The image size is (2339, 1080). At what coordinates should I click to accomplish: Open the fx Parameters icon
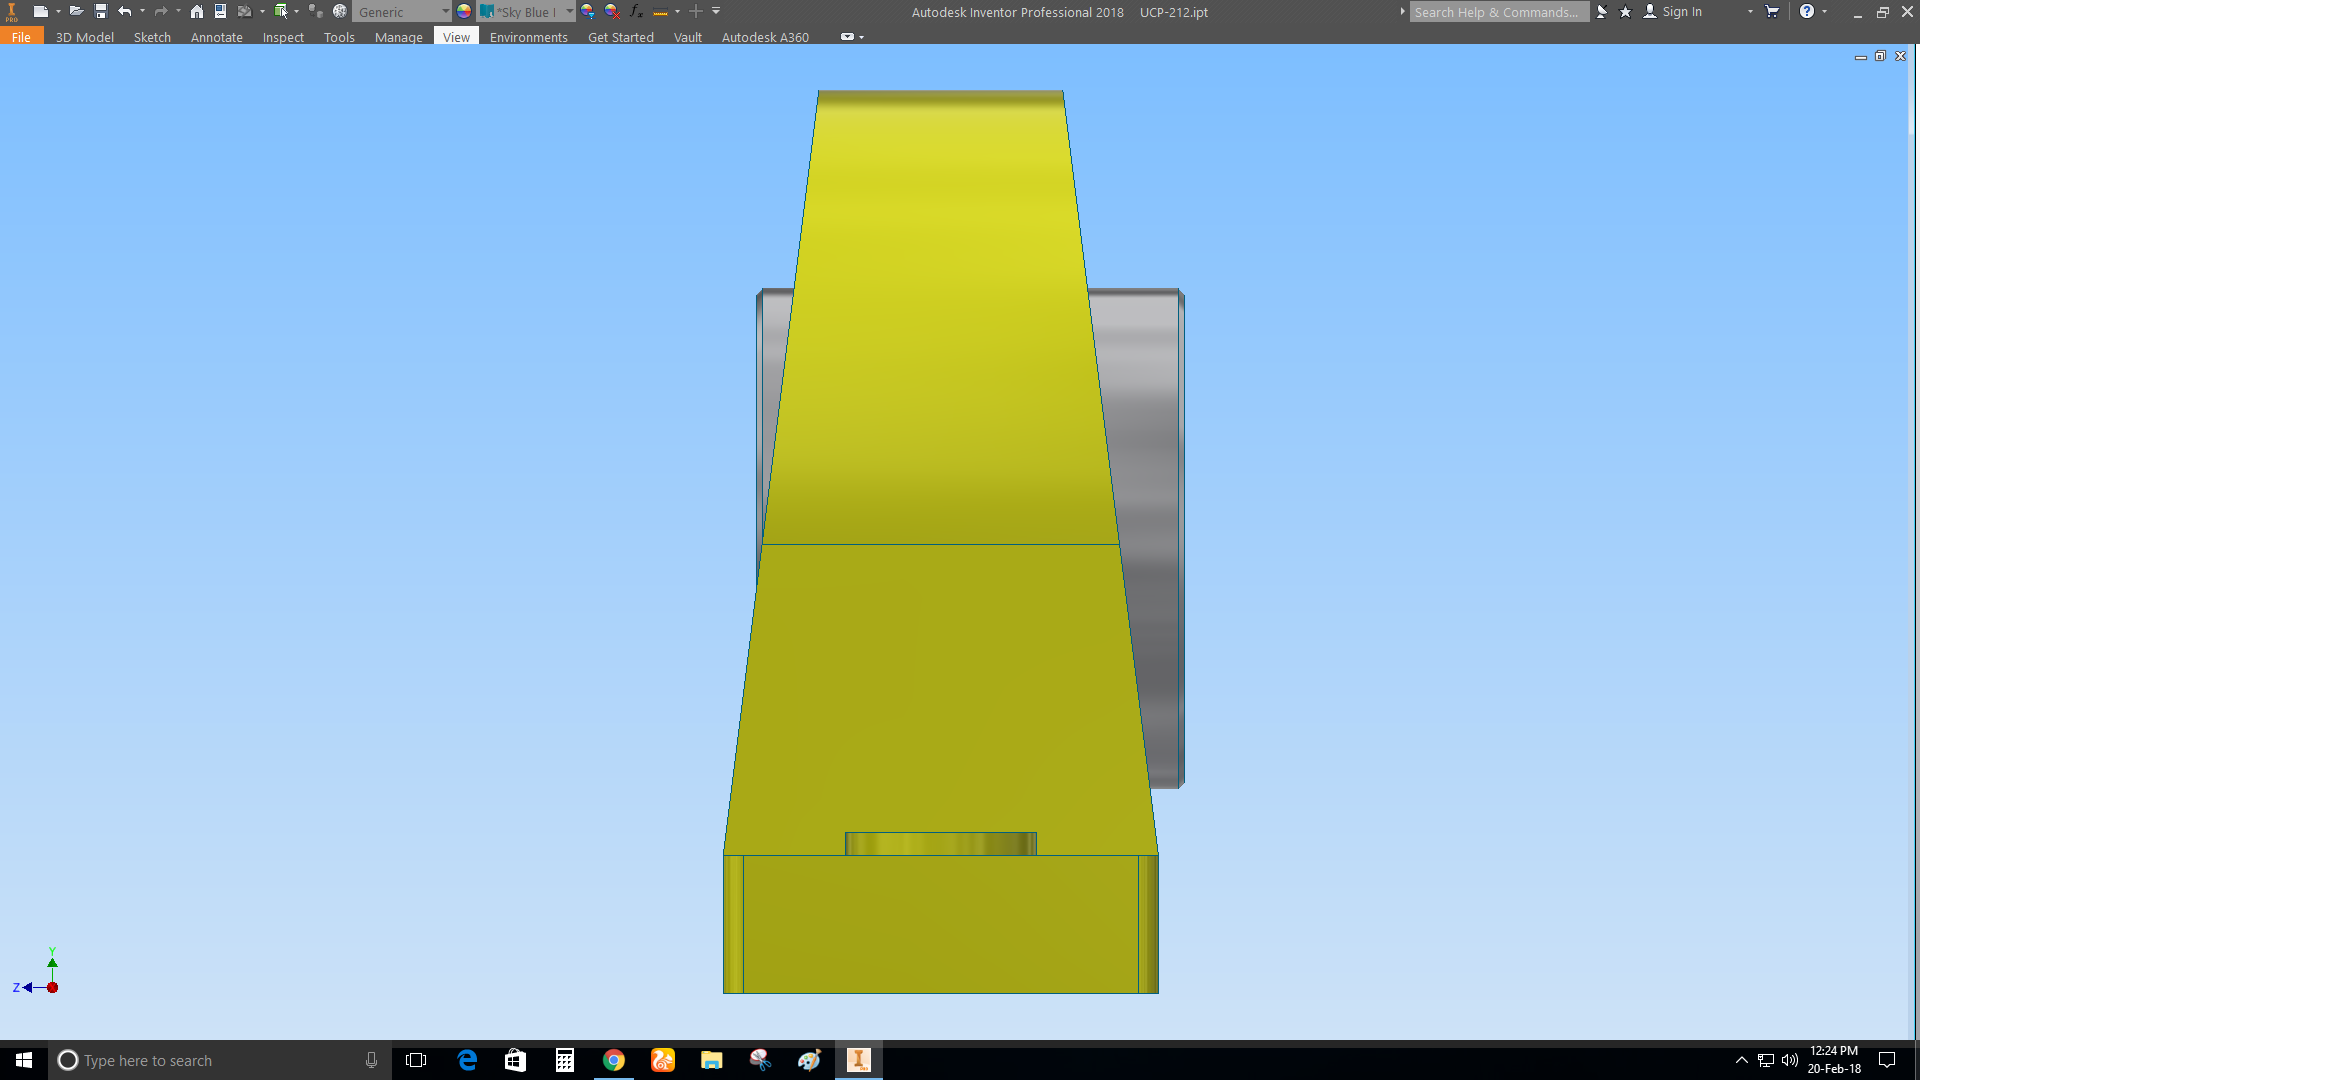[636, 11]
